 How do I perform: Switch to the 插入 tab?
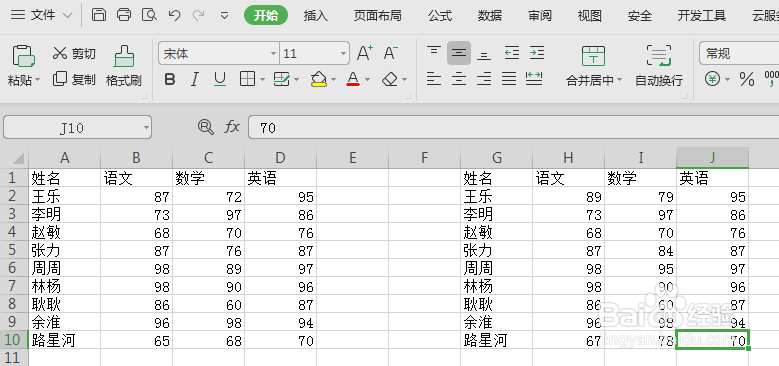pos(316,16)
